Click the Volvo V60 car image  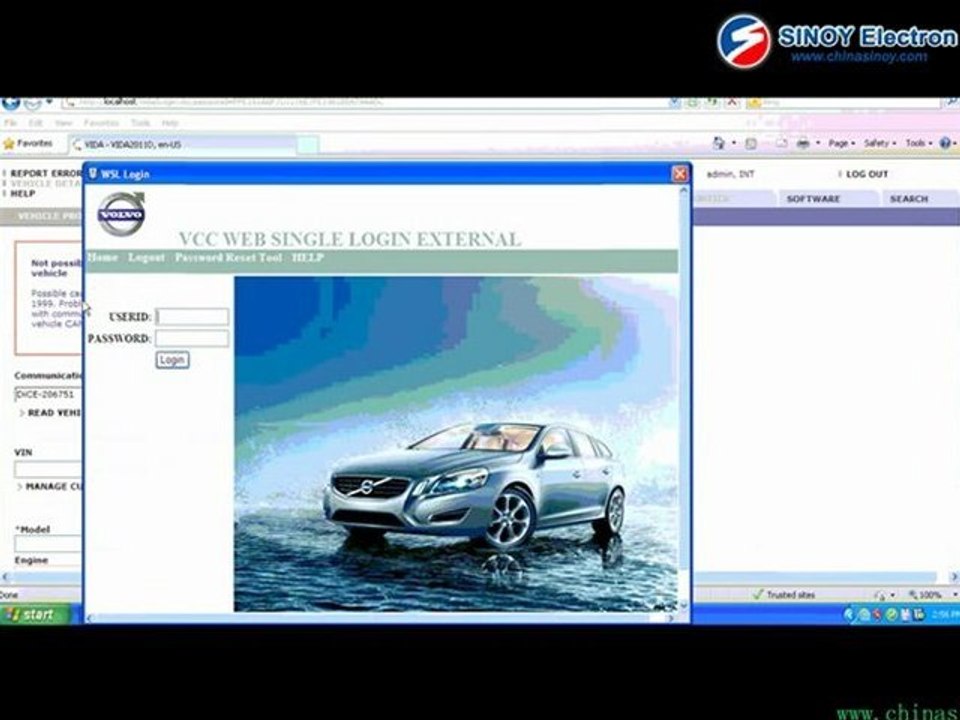tap(456, 444)
